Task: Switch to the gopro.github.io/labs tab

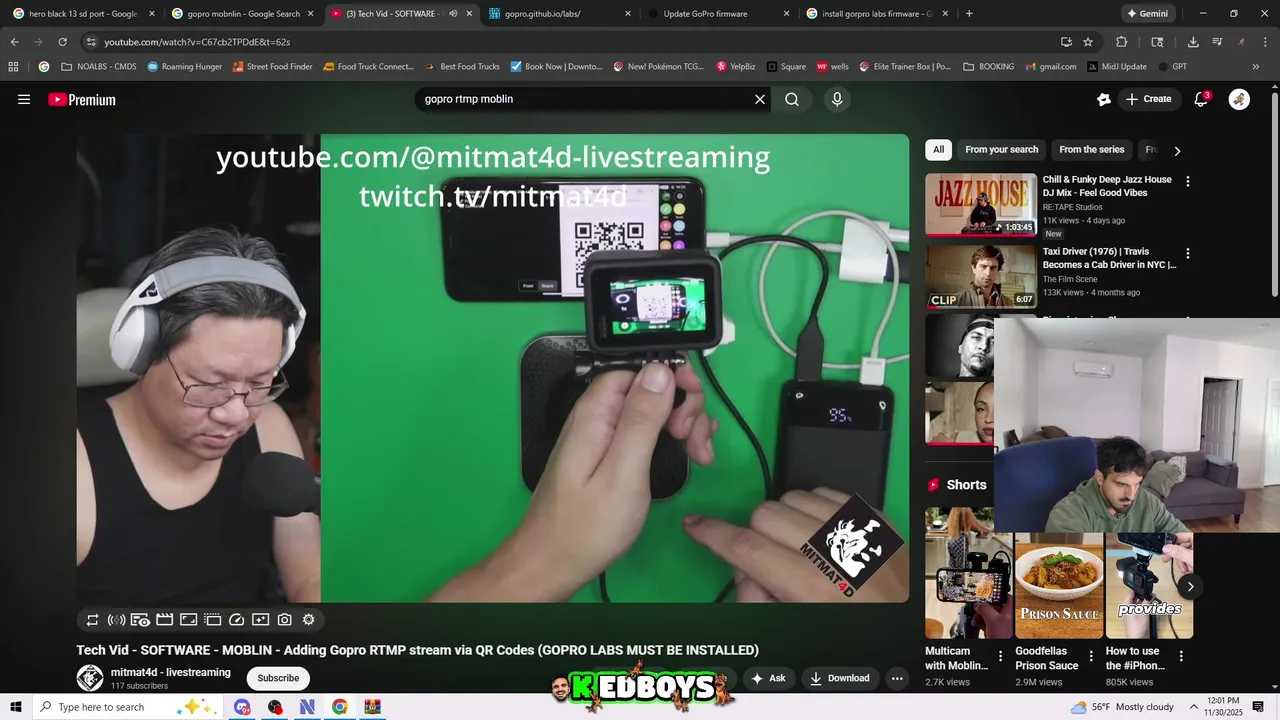Action: click(x=560, y=14)
